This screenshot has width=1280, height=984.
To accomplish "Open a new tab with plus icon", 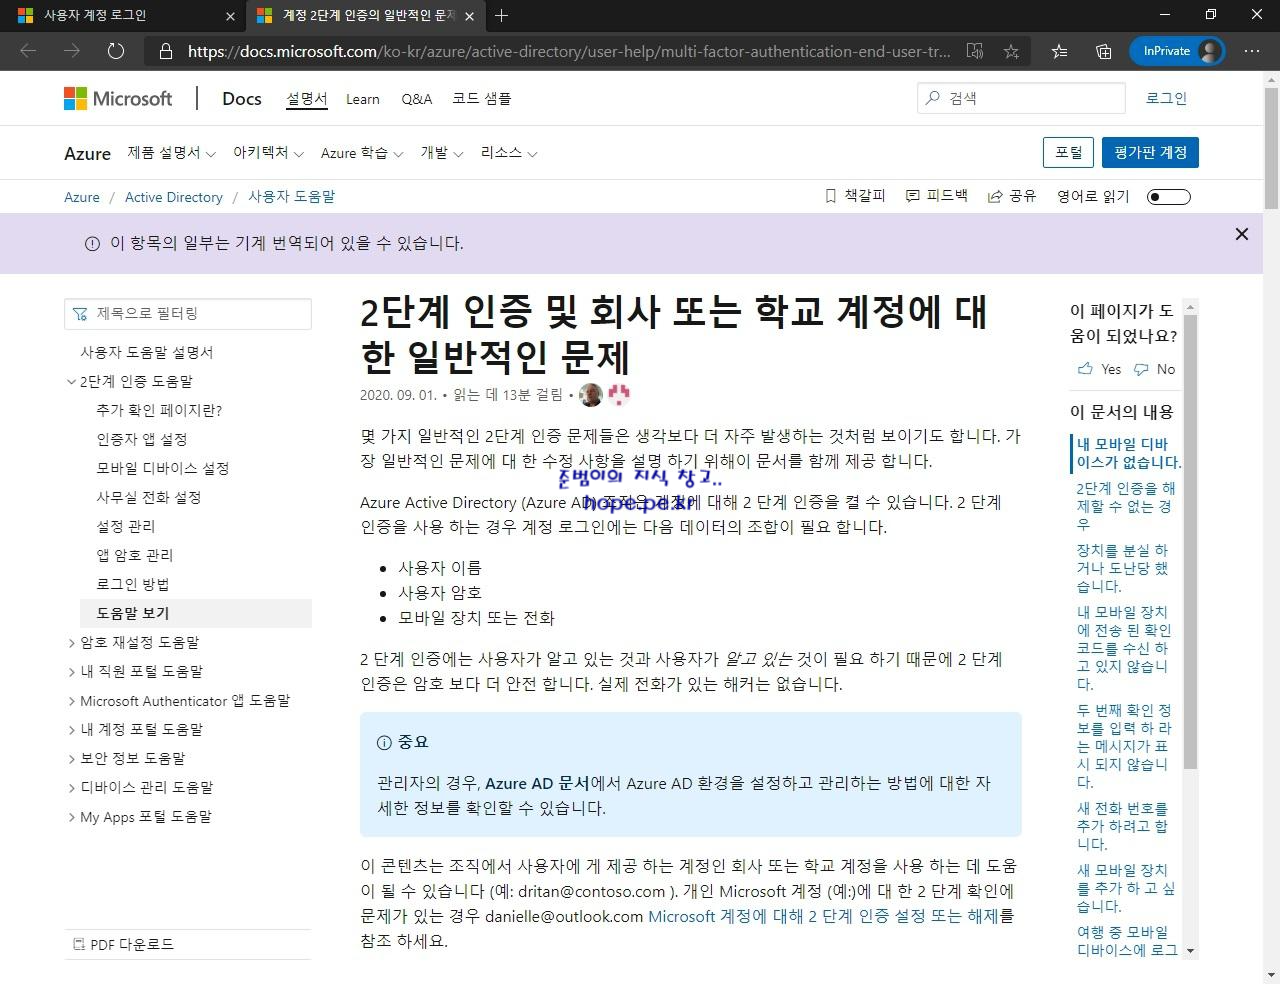I will [x=502, y=15].
